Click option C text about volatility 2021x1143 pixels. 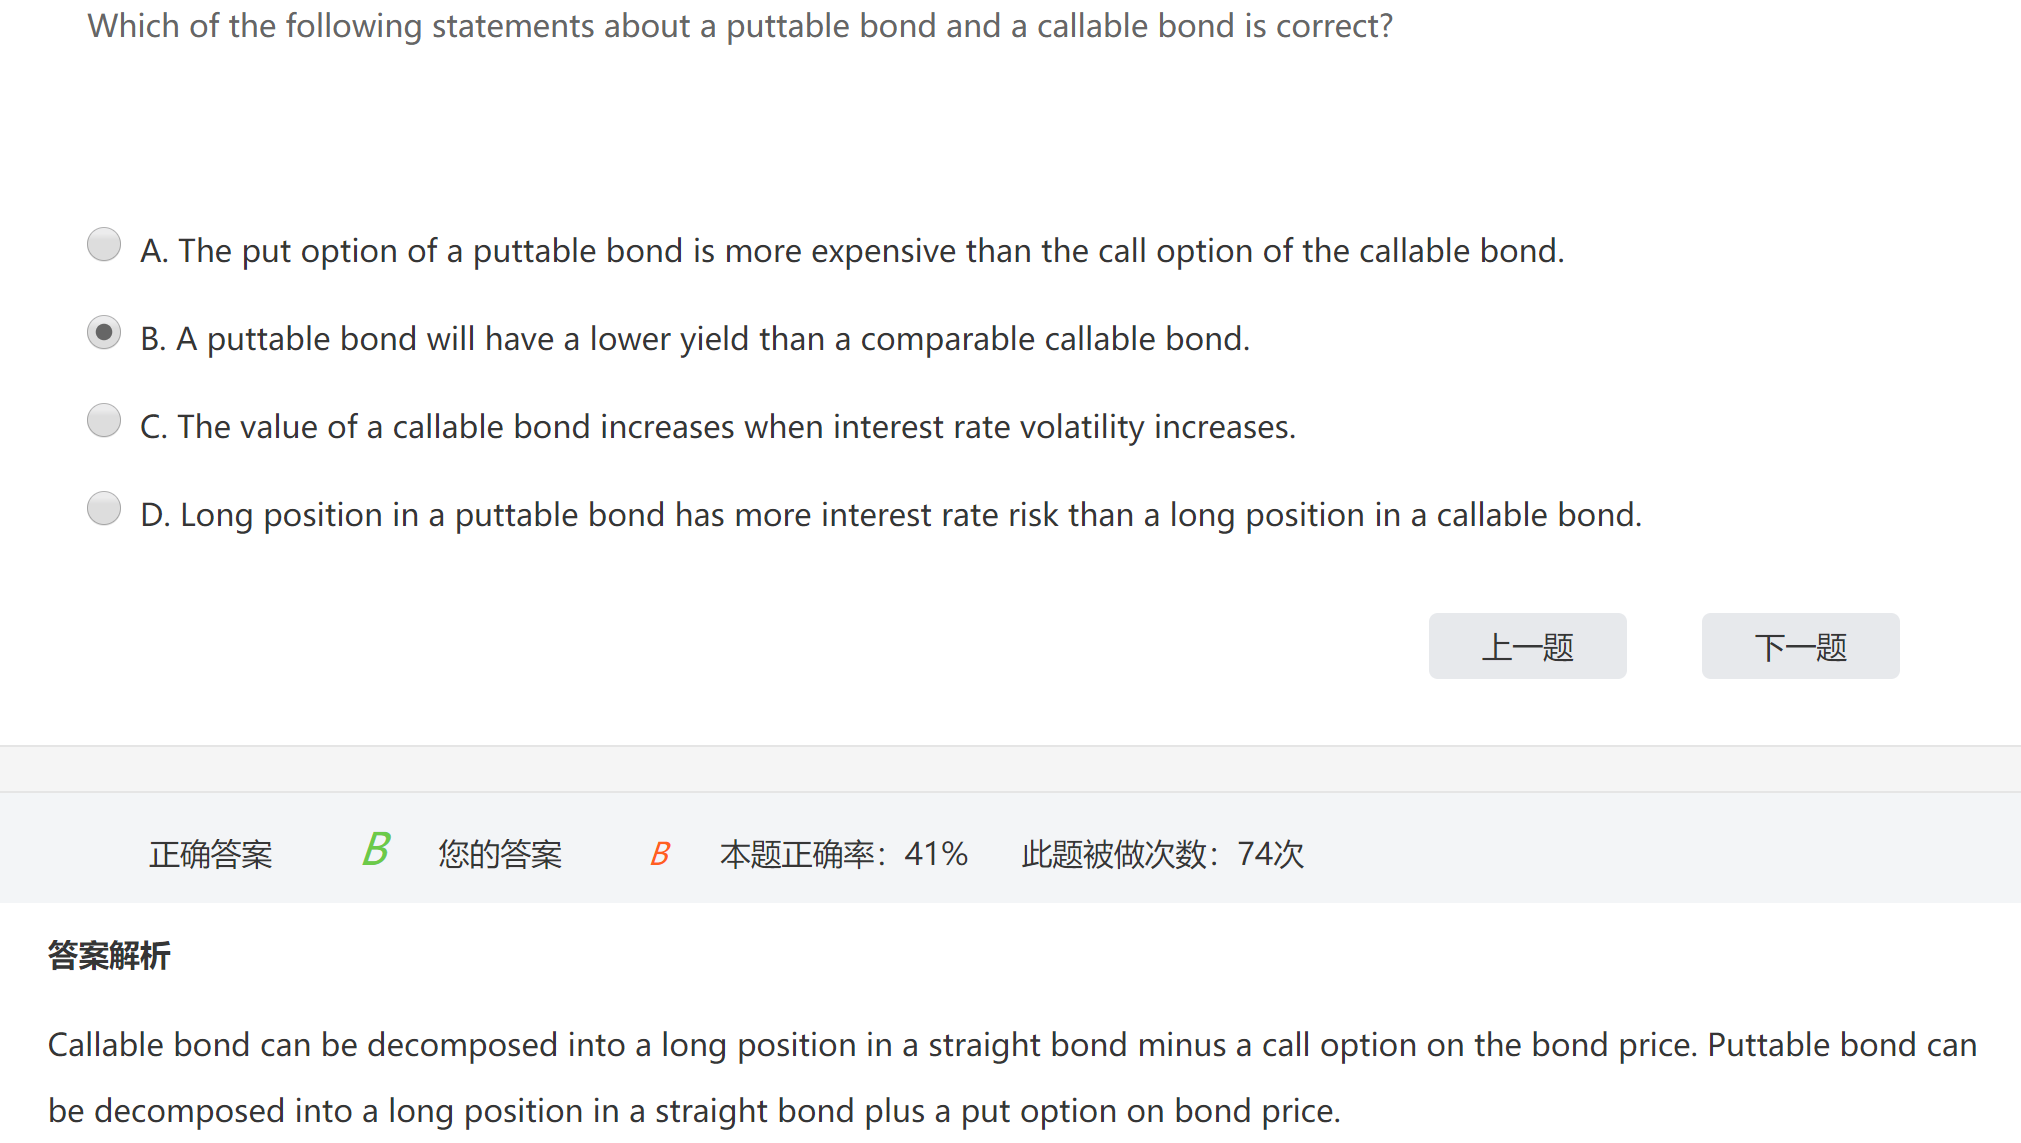pos(718,427)
